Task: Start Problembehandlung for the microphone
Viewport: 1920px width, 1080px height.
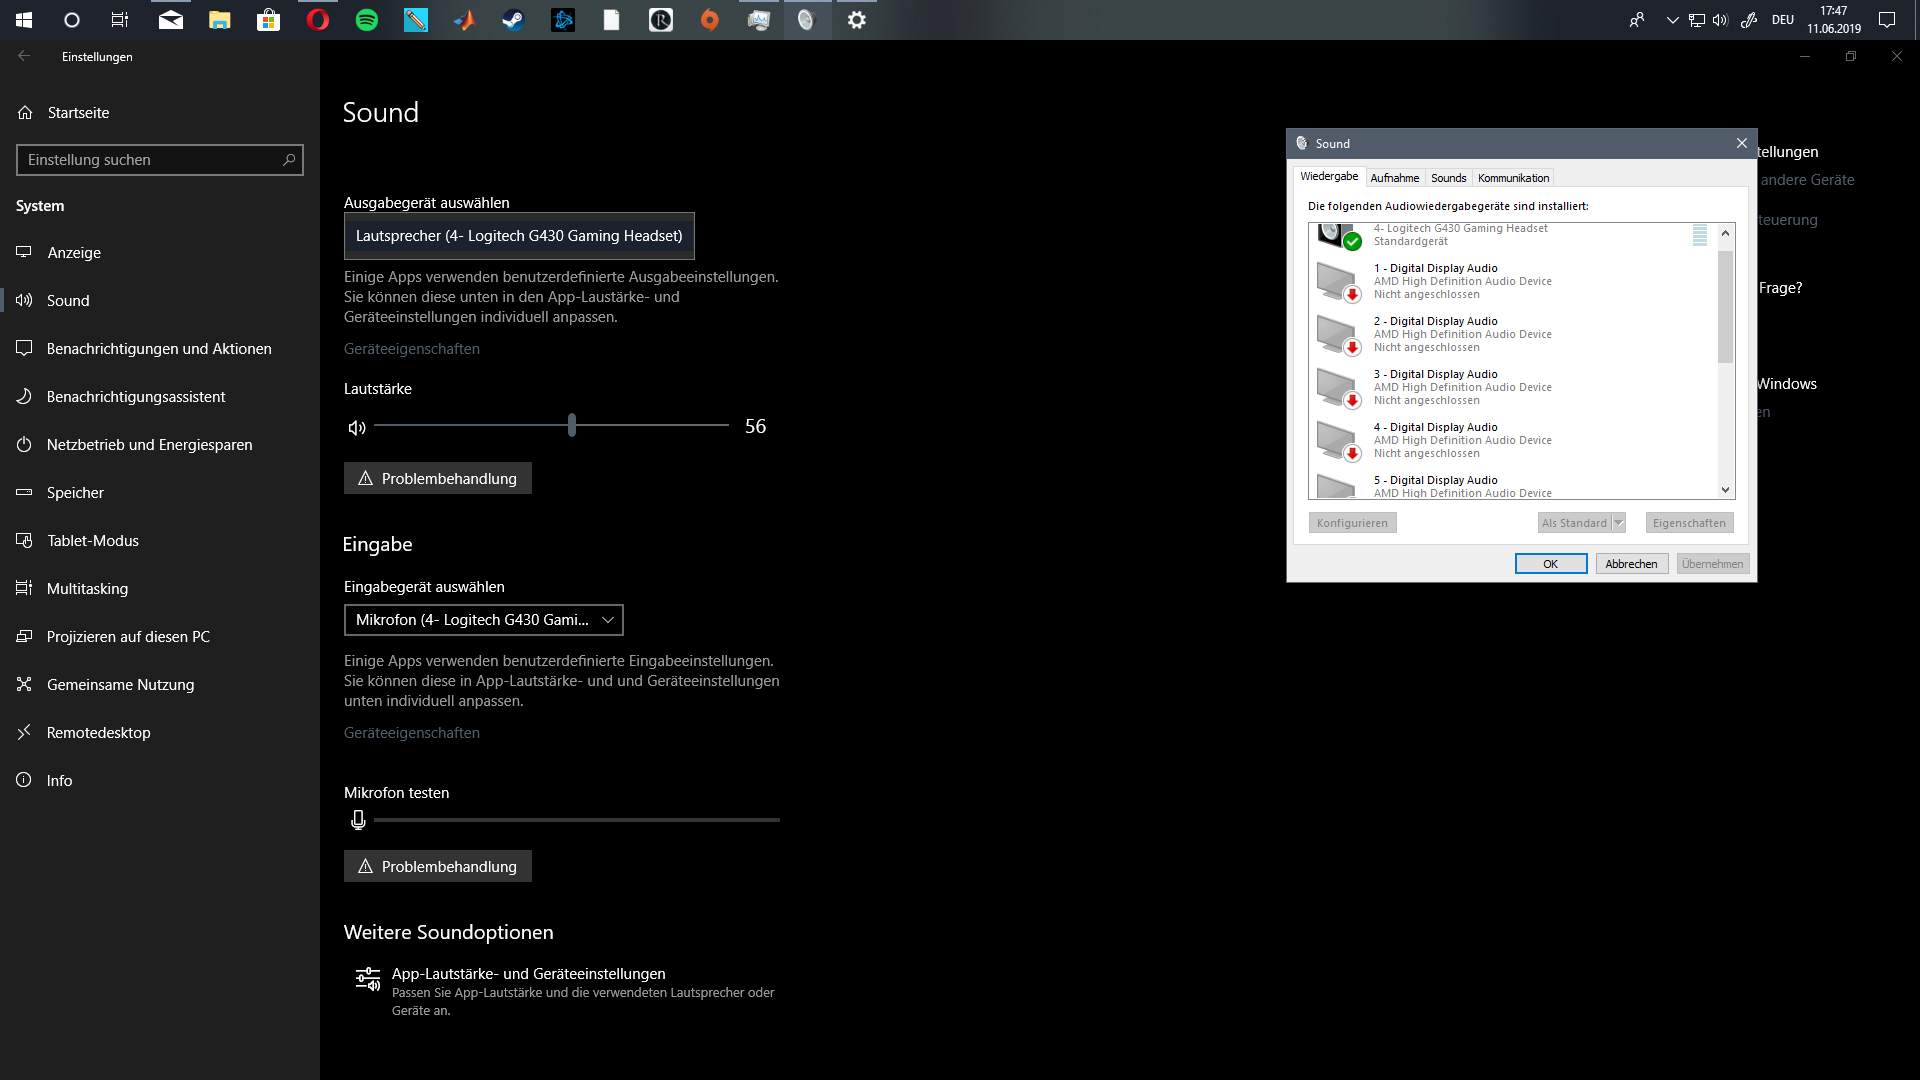Action: pos(438,866)
